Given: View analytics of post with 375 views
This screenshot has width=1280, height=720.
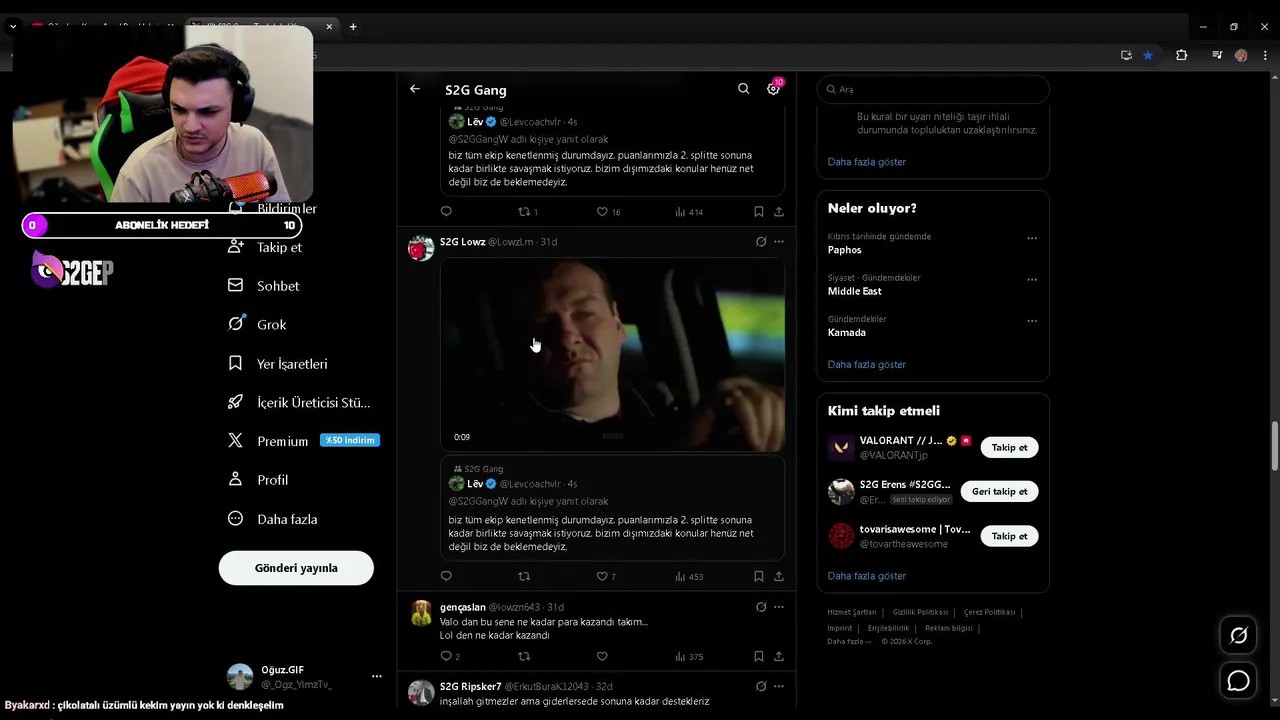Looking at the screenshot, I should click(689, 656).
